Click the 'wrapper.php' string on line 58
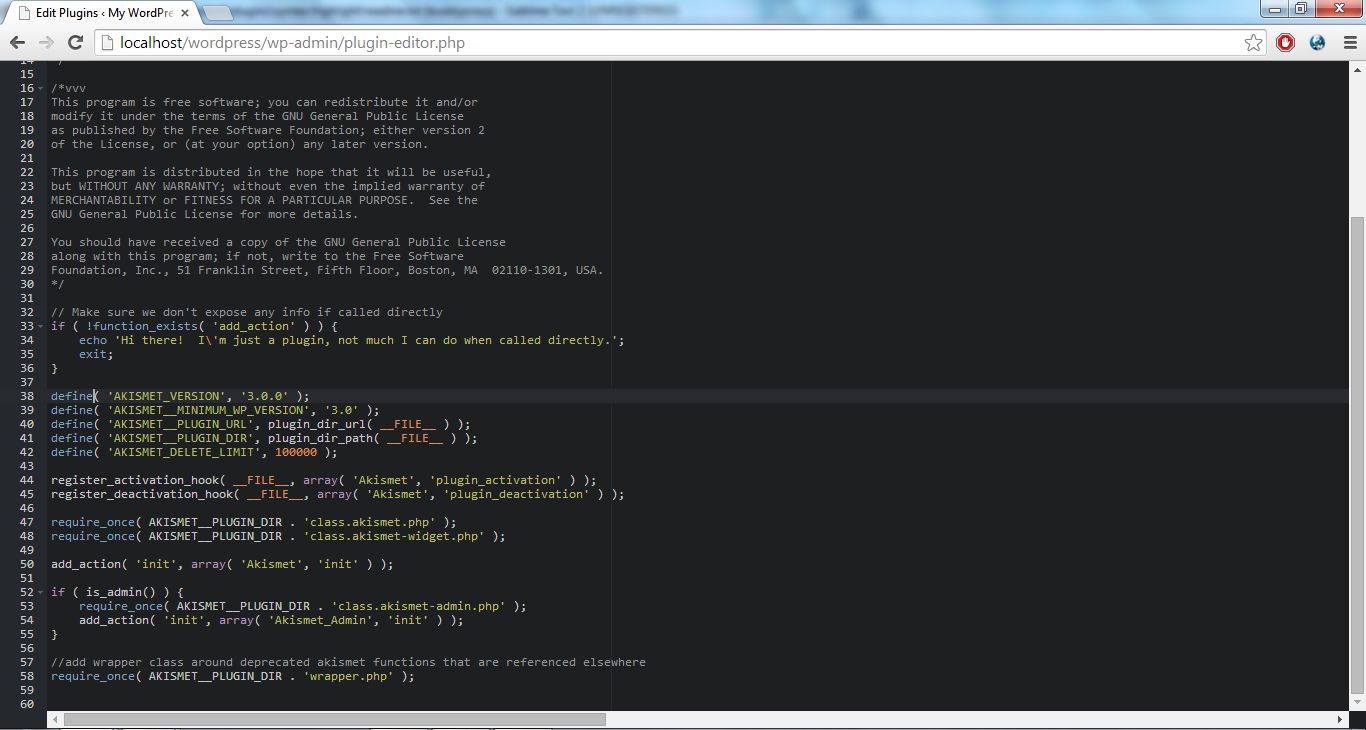 [348, 676]
